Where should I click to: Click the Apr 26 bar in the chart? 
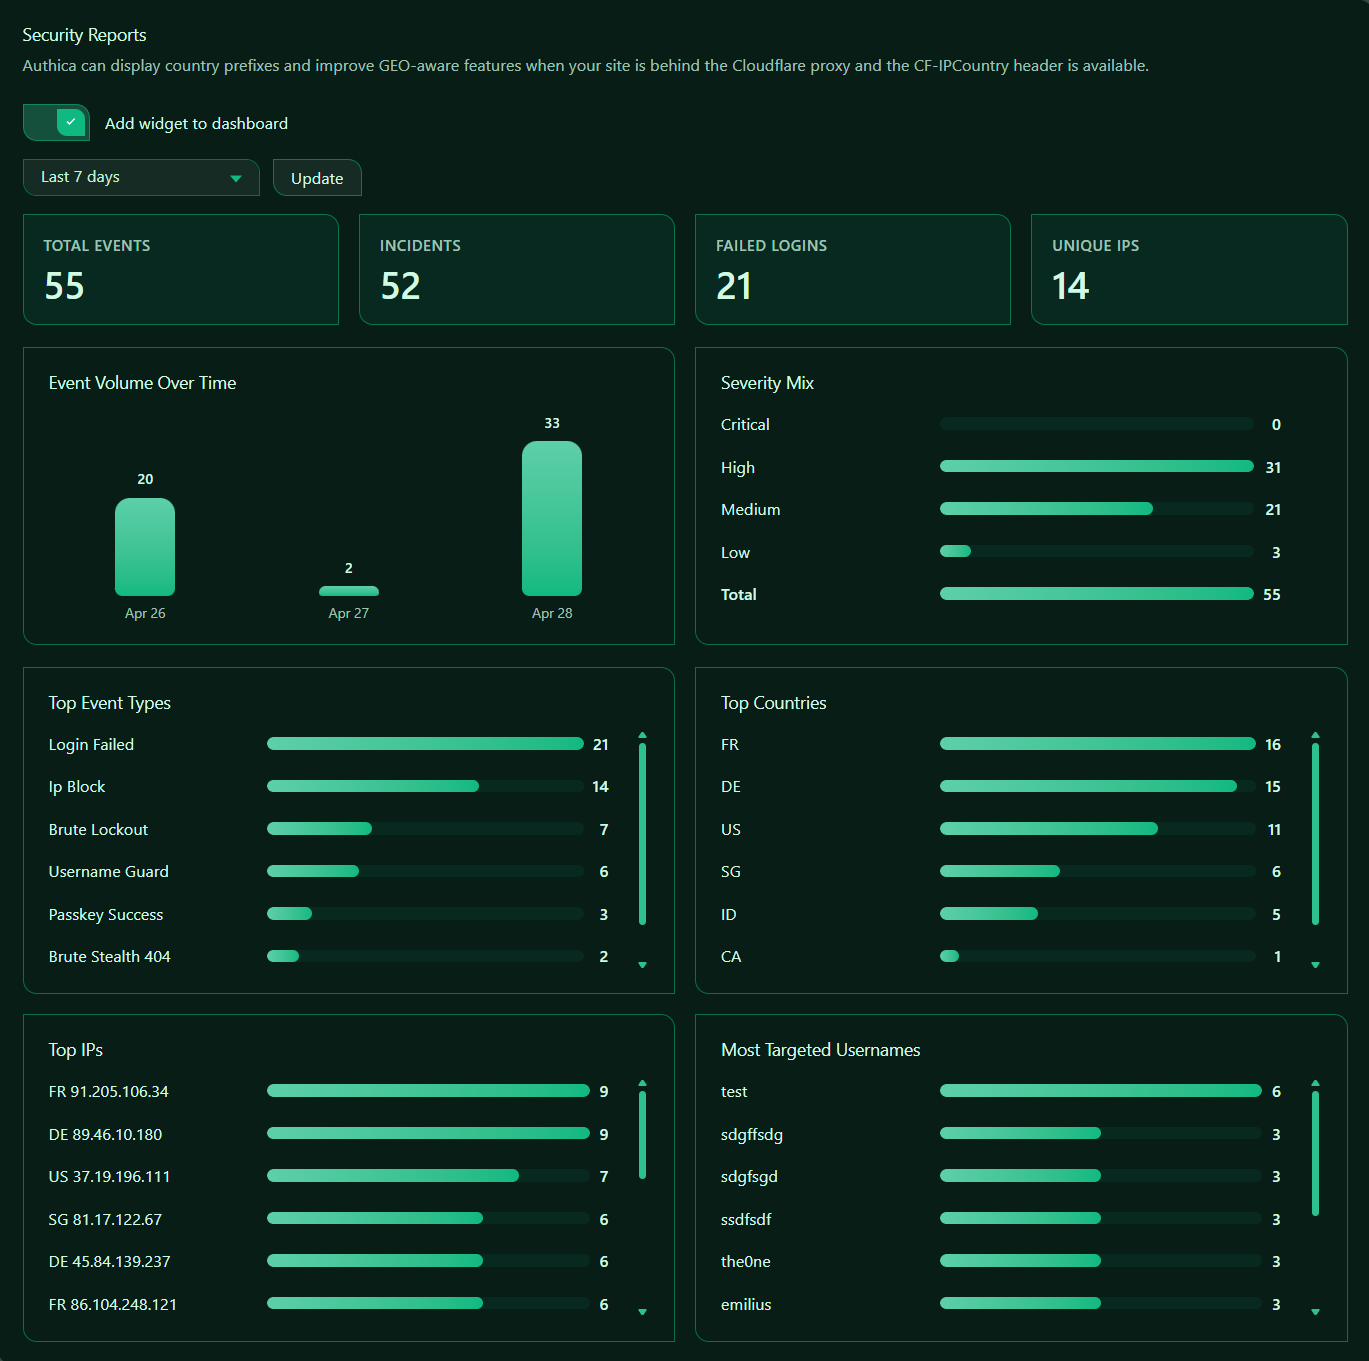point(145,547)
